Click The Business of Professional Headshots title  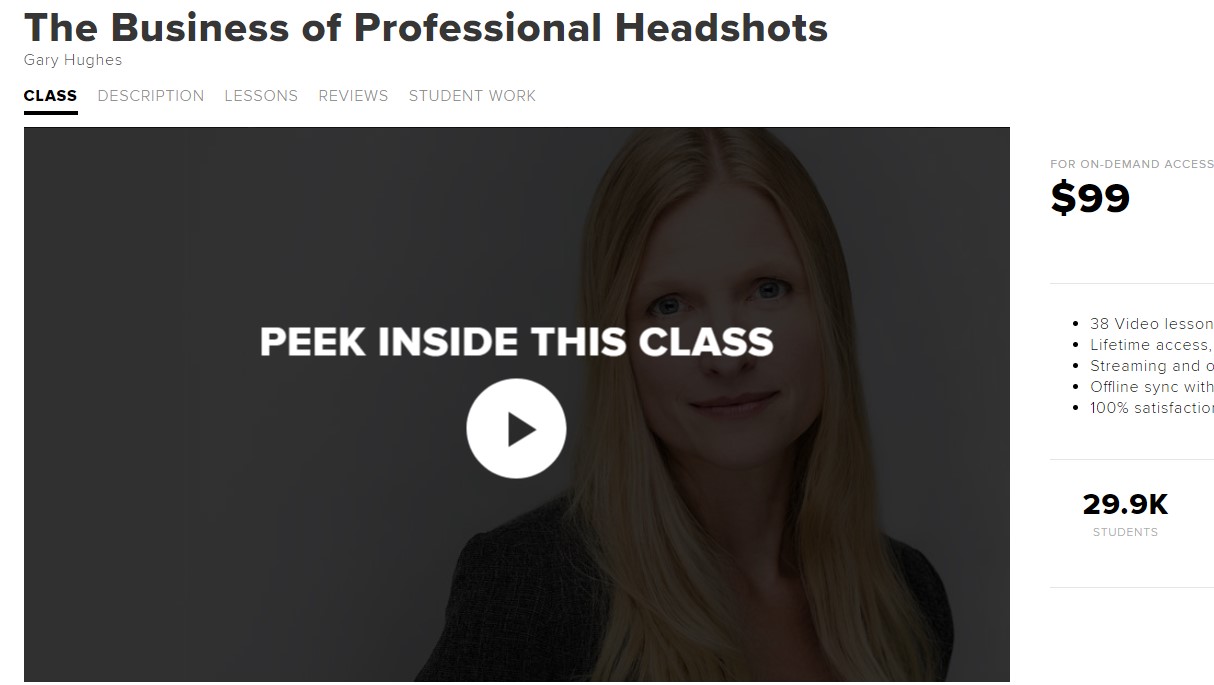(426, 27)
